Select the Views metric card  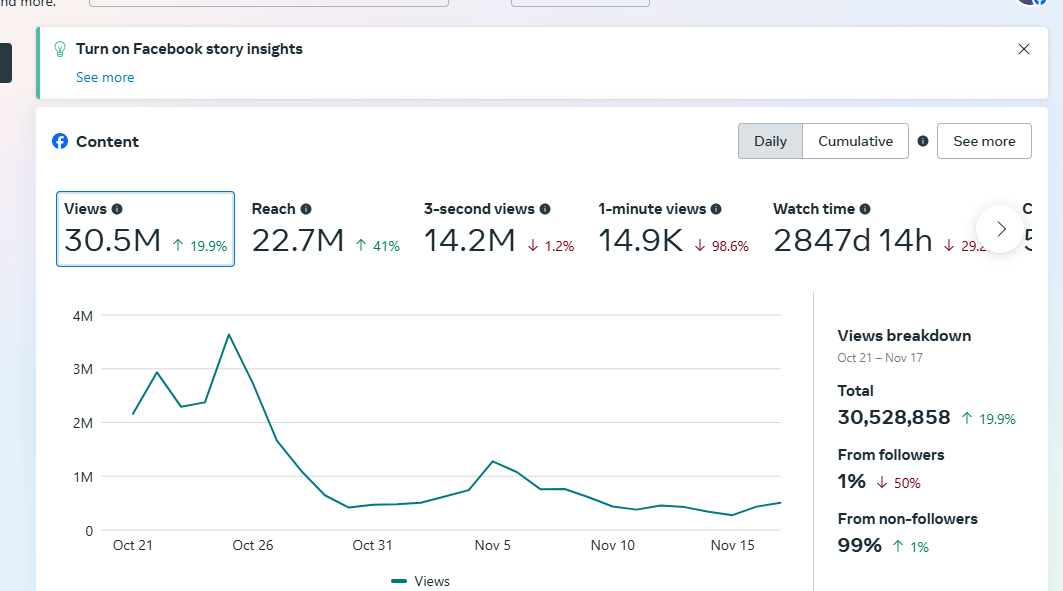[145, 229]
